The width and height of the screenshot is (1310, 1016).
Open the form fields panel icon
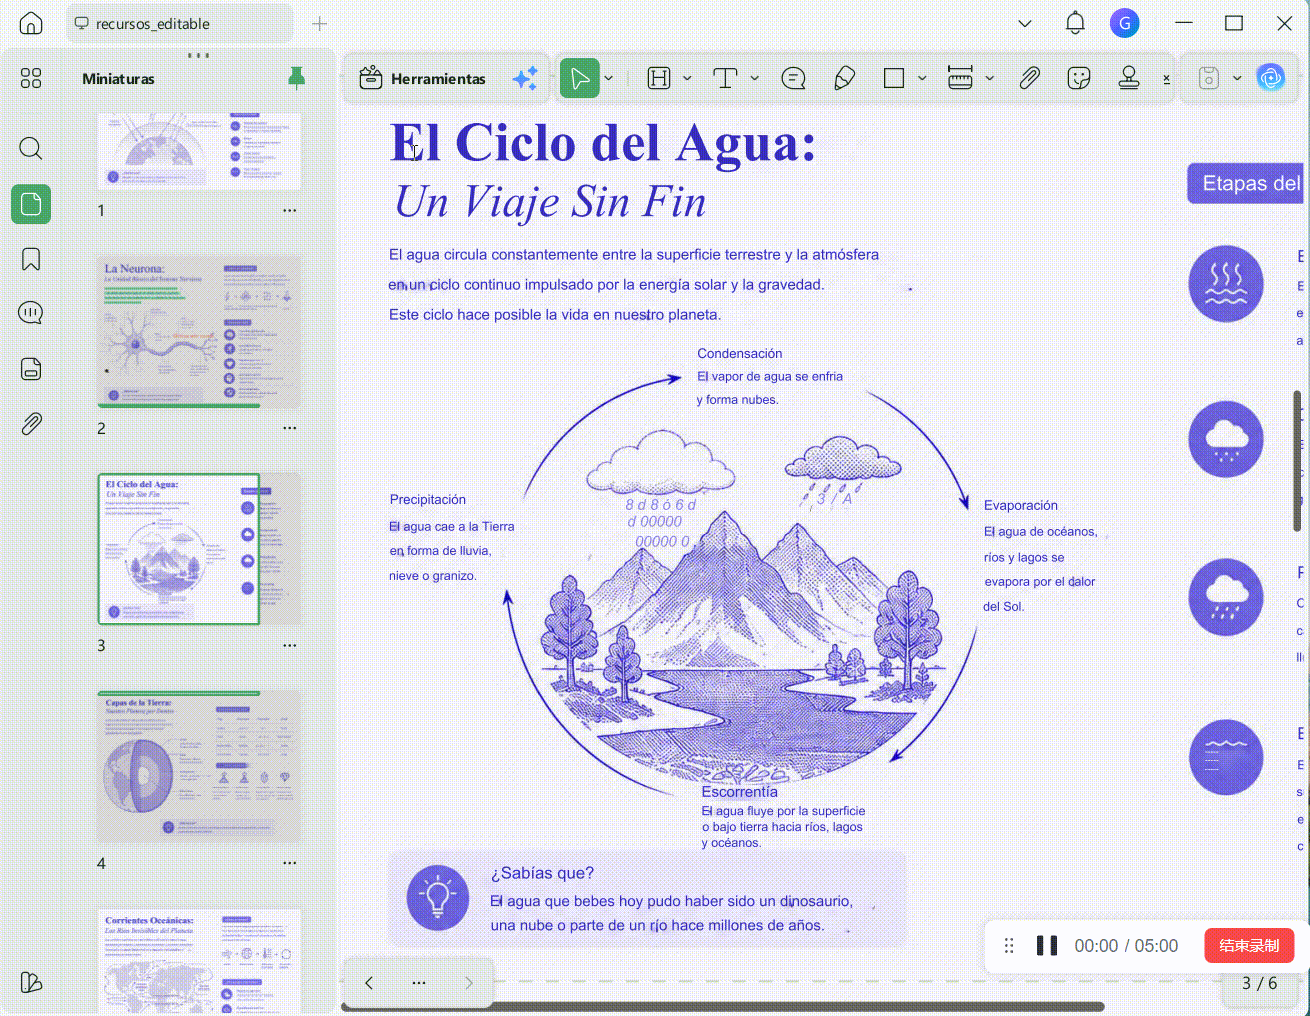[31, 368]
